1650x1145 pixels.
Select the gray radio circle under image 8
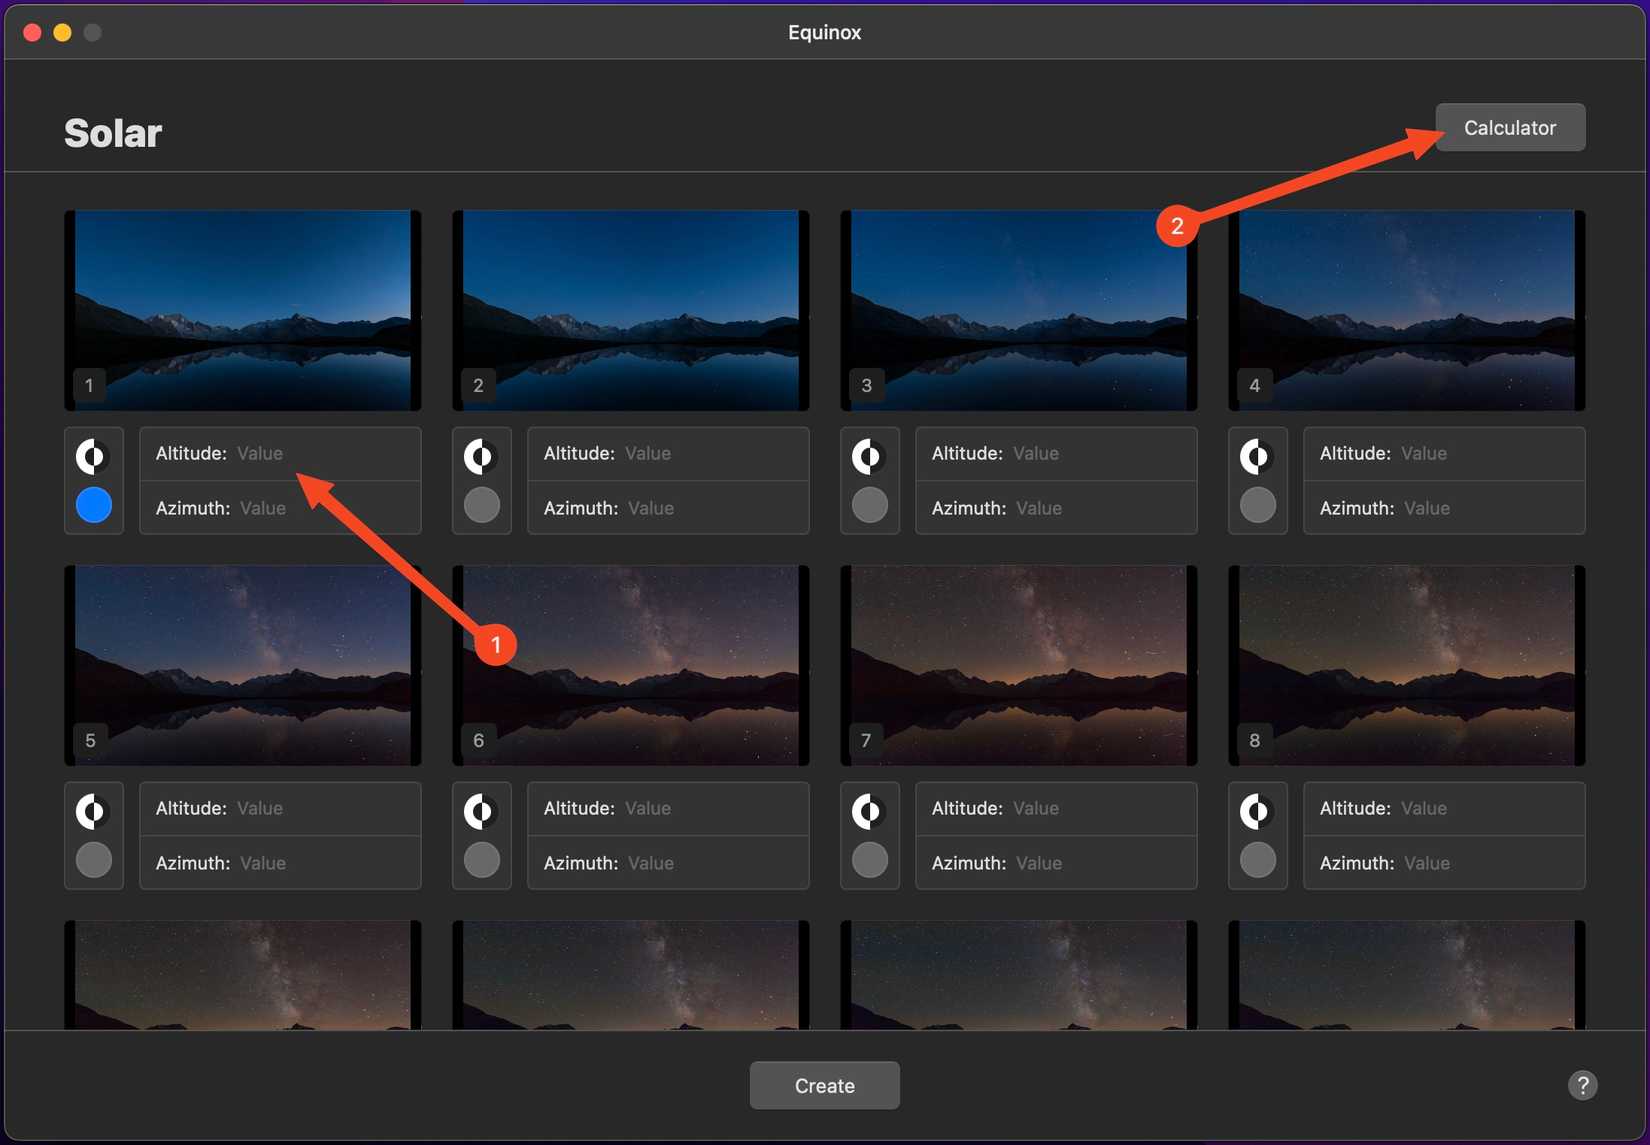pos(1258,860)
